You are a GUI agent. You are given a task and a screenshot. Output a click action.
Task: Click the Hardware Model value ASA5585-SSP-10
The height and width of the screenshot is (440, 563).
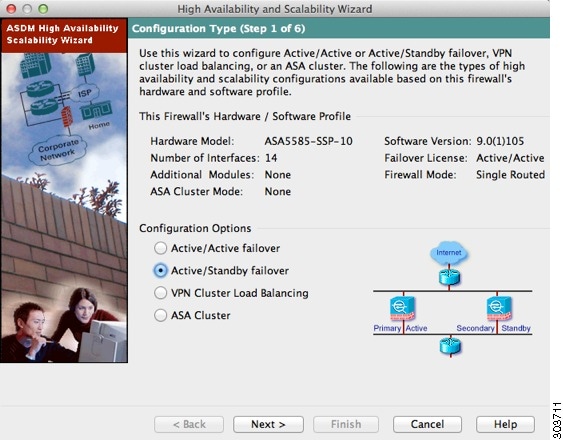308,141
